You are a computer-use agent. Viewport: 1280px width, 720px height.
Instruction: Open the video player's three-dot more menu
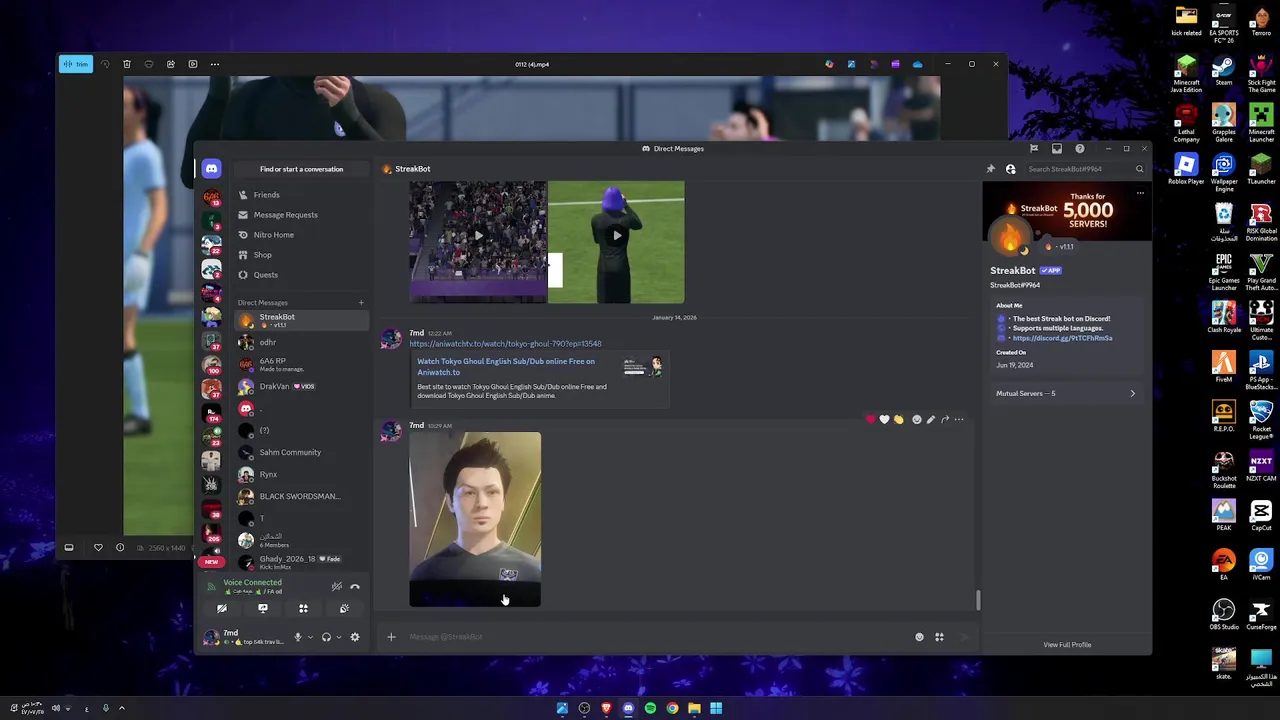[x=215, y=64]
